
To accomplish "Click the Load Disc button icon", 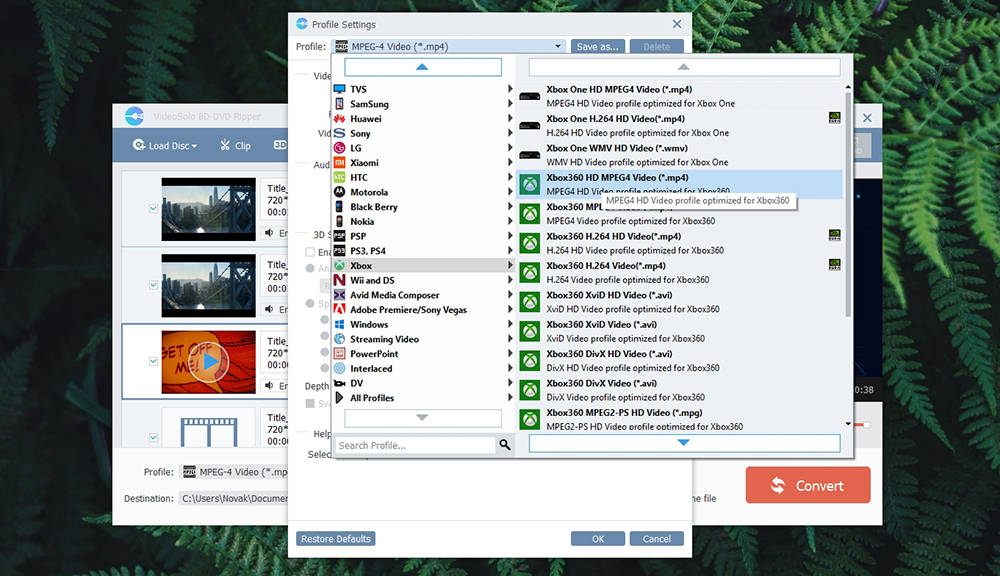I will point(138,145).
